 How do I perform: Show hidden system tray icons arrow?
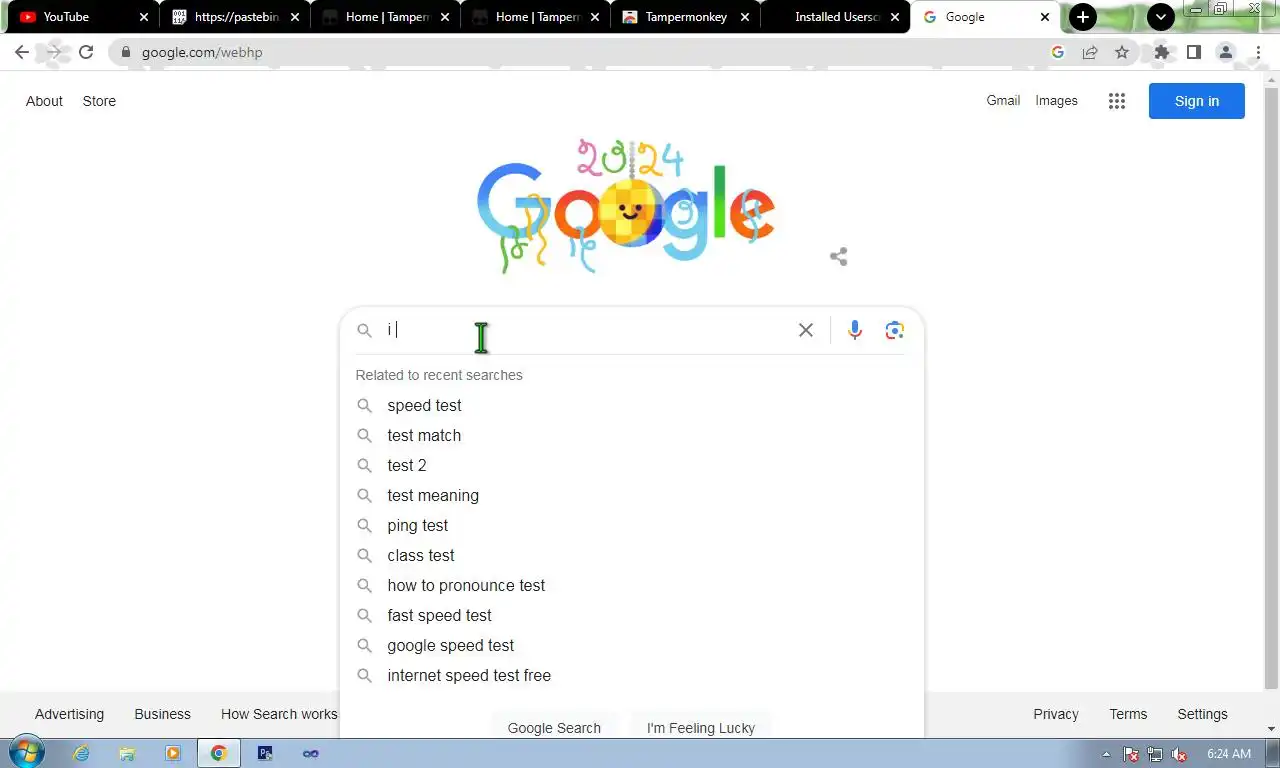(1106, 754)
